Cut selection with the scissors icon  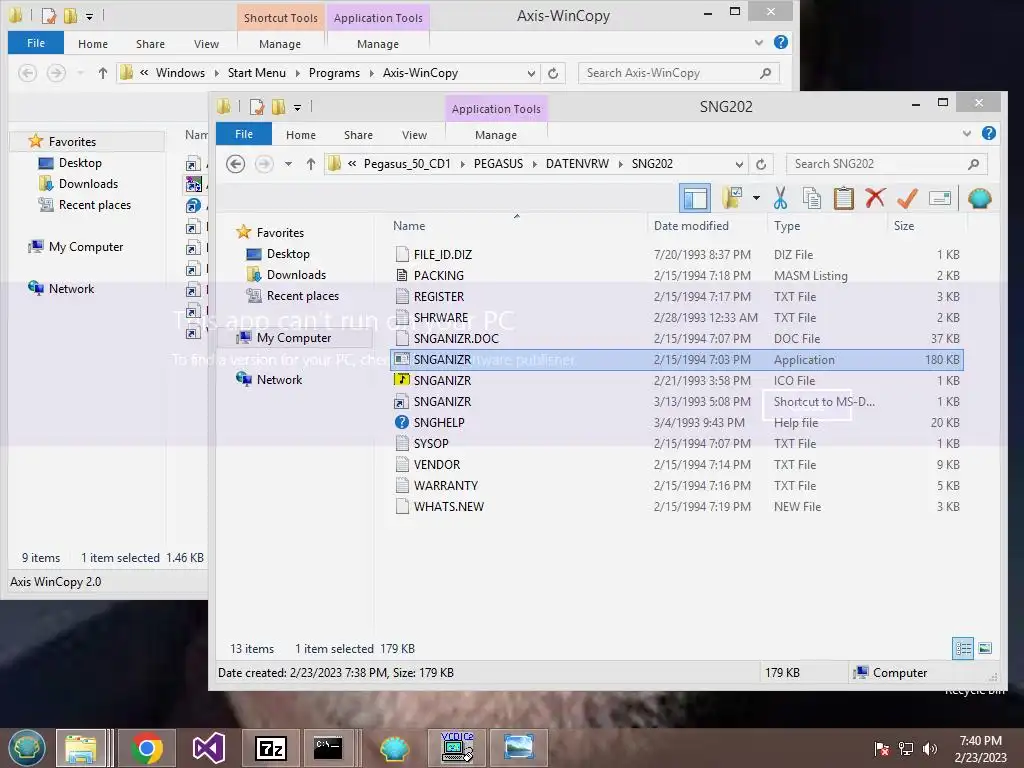(x=780, y=198)
